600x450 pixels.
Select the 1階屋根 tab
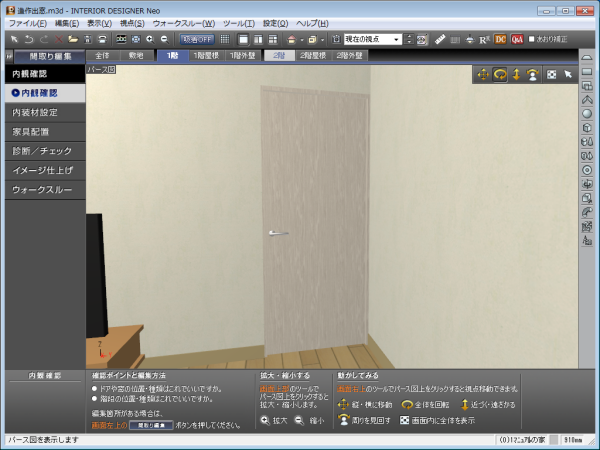207,56
